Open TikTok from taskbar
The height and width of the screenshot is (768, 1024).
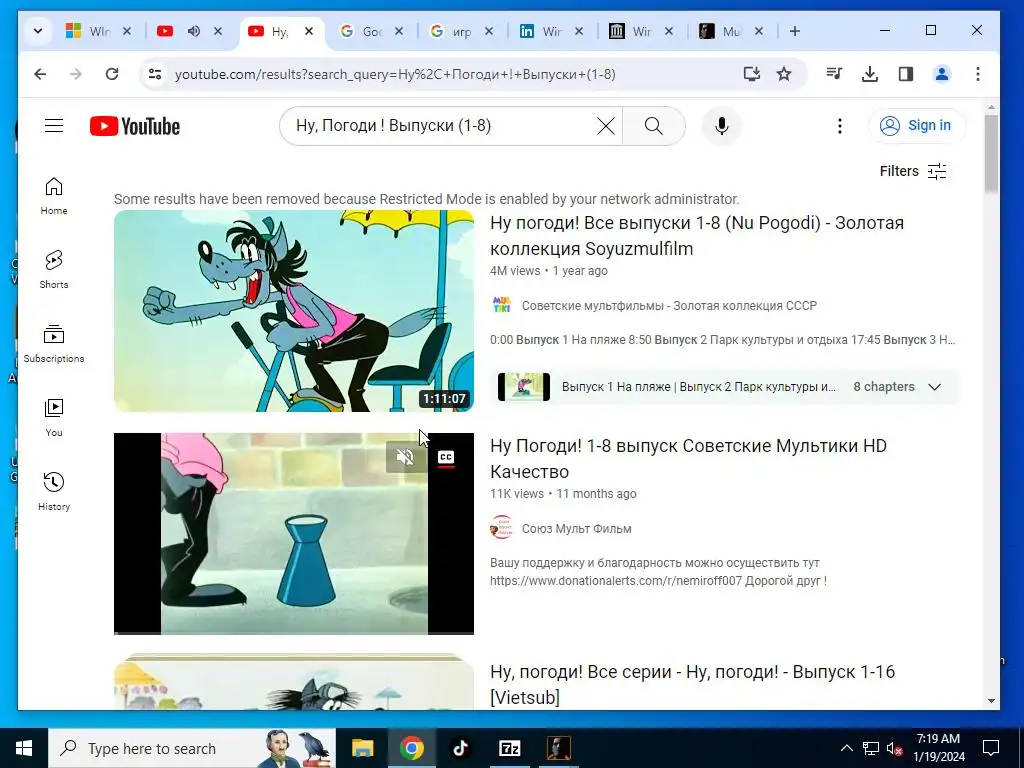460,748
